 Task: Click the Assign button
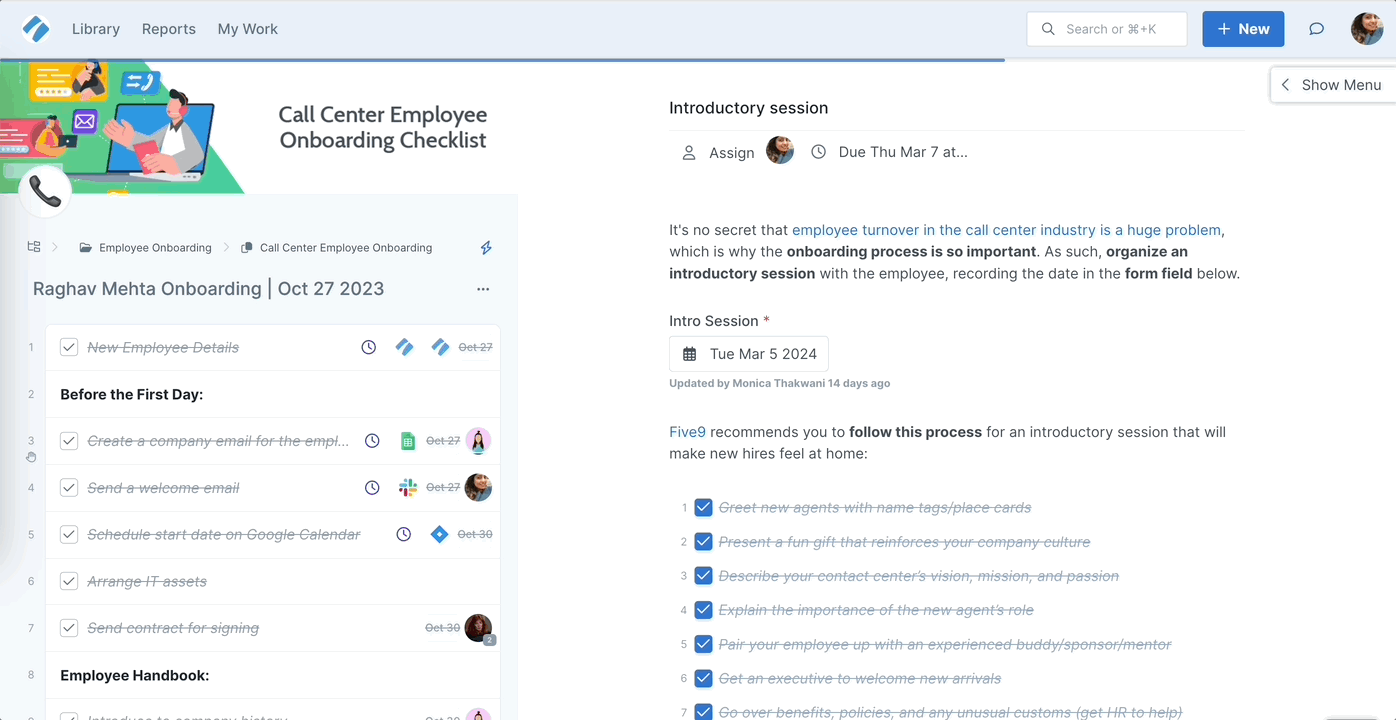[718, 153]
